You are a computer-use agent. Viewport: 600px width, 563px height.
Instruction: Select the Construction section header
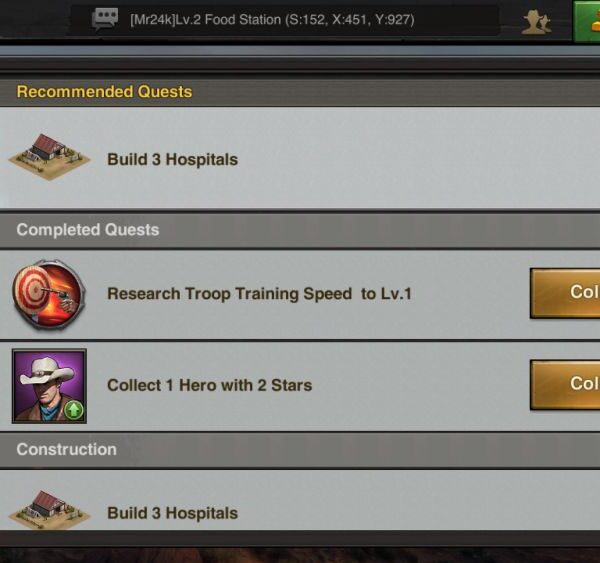[300, 450]
